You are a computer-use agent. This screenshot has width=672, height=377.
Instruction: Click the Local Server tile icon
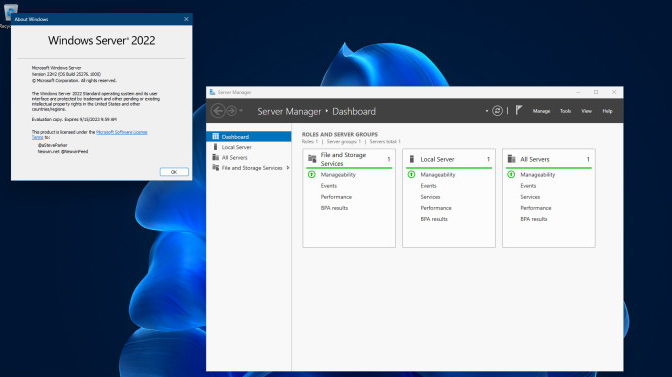(x=412, y=159)
